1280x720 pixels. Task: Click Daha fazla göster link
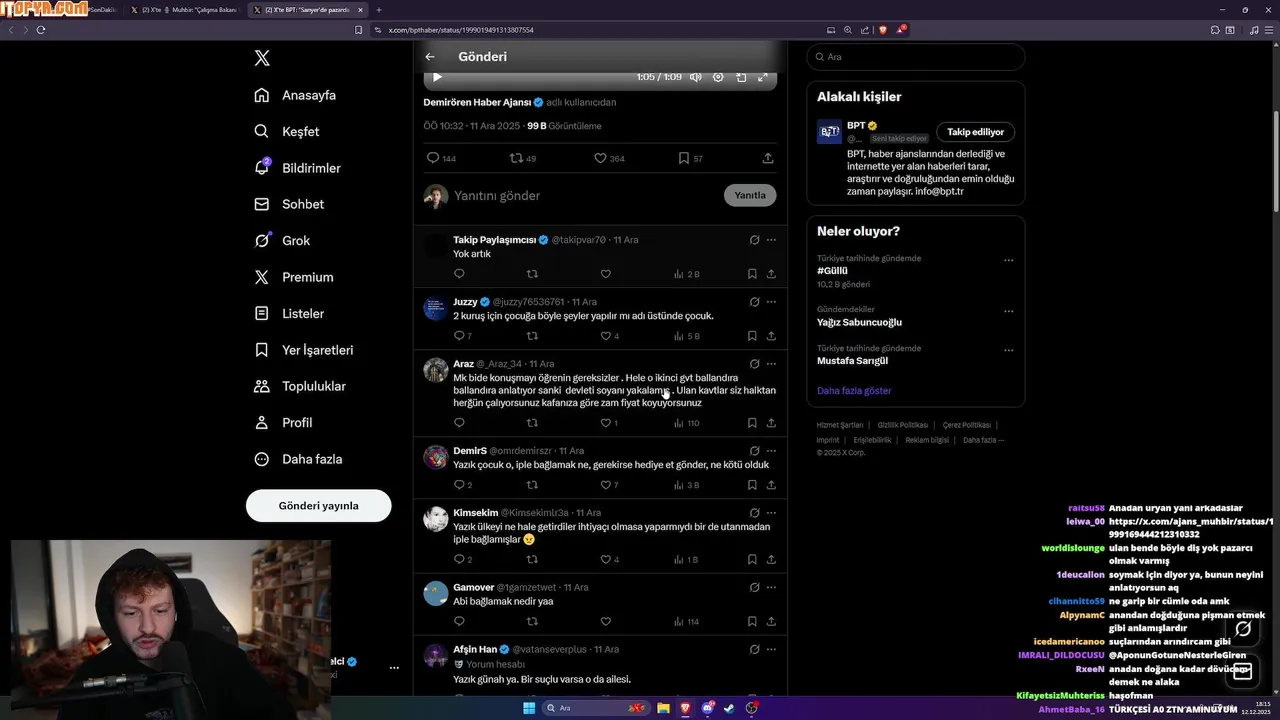[854, 391]
